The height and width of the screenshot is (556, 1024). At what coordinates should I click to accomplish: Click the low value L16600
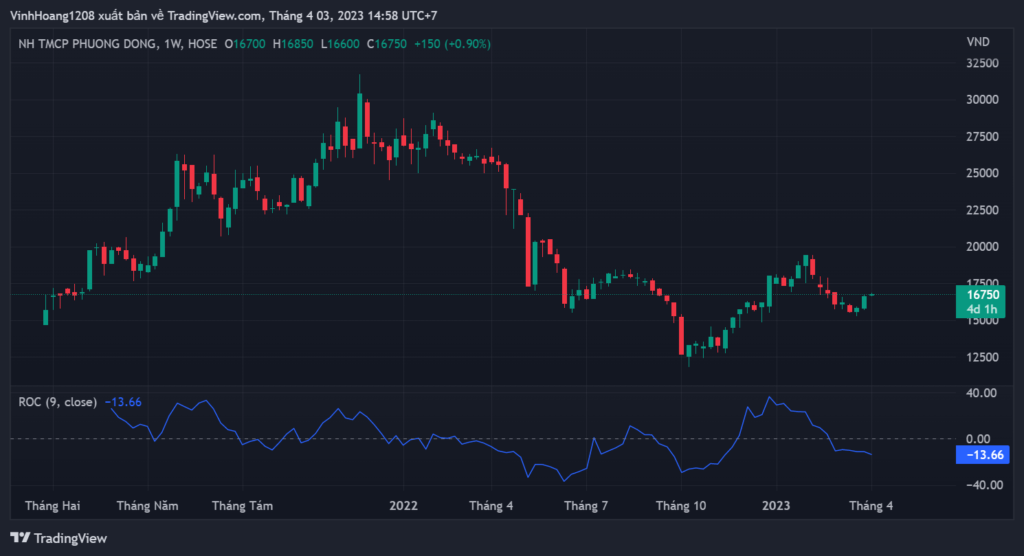340,44
